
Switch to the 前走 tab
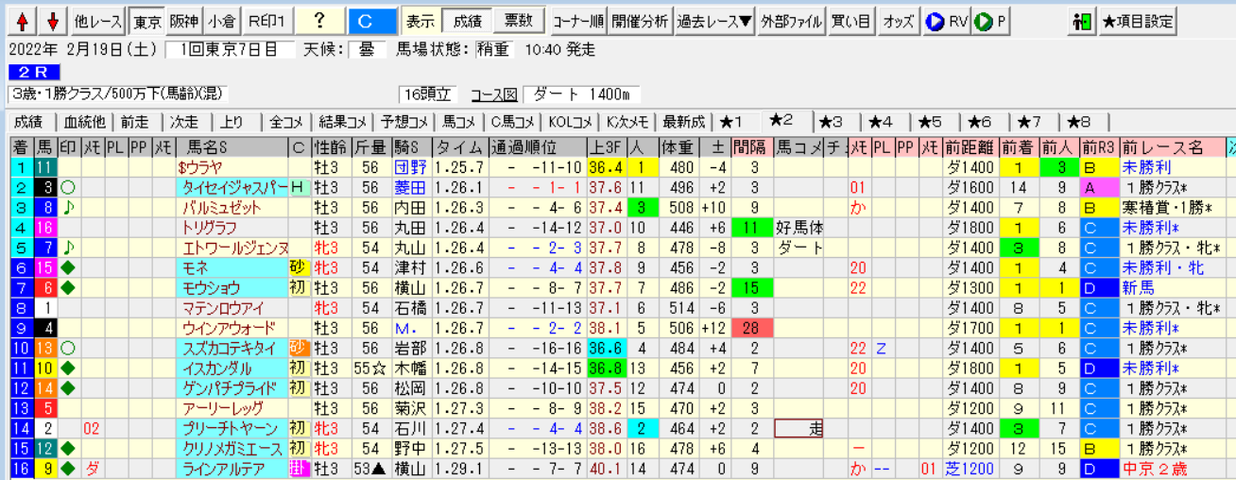click(x=135, y=122)
